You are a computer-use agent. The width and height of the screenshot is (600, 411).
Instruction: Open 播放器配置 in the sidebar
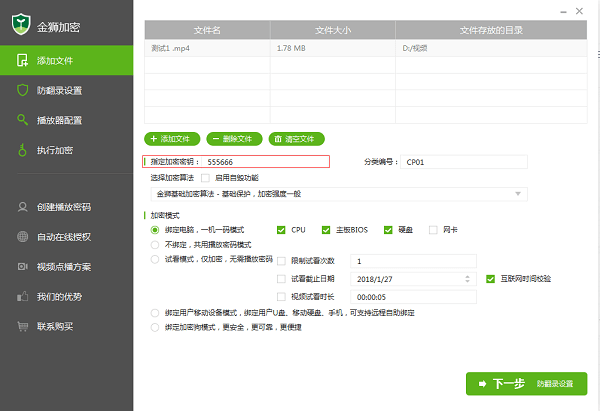click(x=67, y=120)
